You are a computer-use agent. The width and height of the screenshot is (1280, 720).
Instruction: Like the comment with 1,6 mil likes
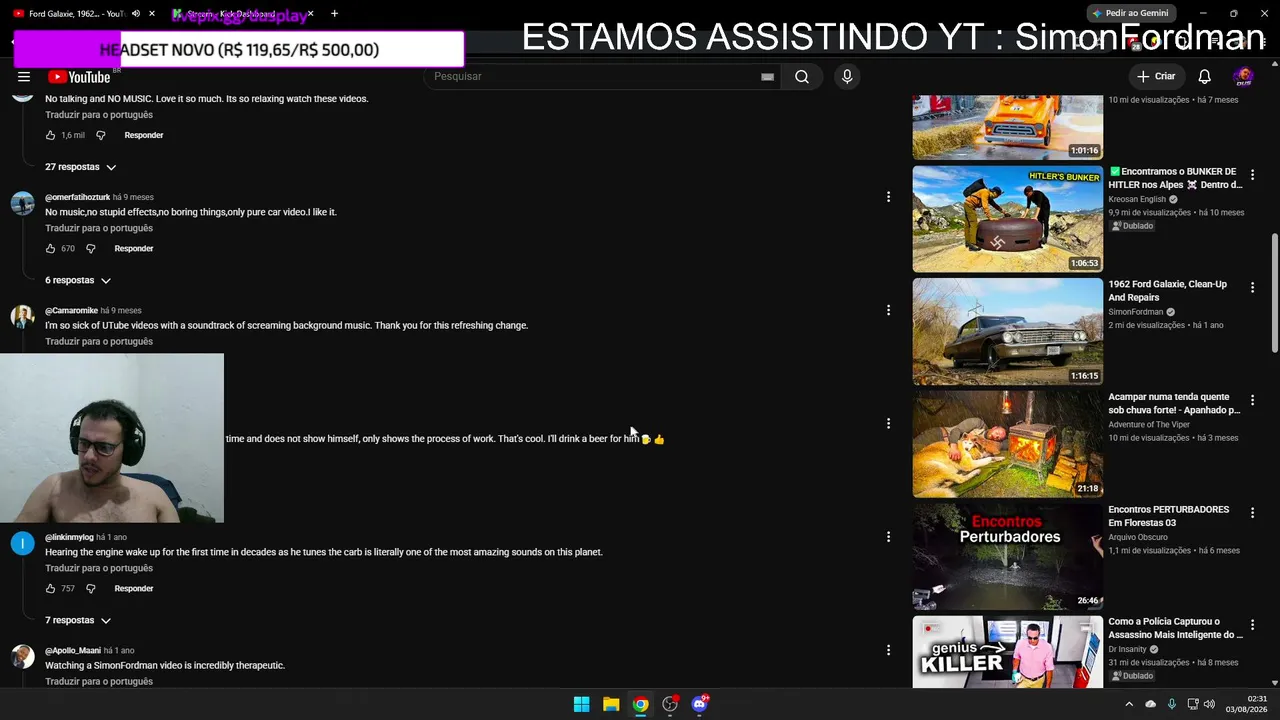pos(51,135)
